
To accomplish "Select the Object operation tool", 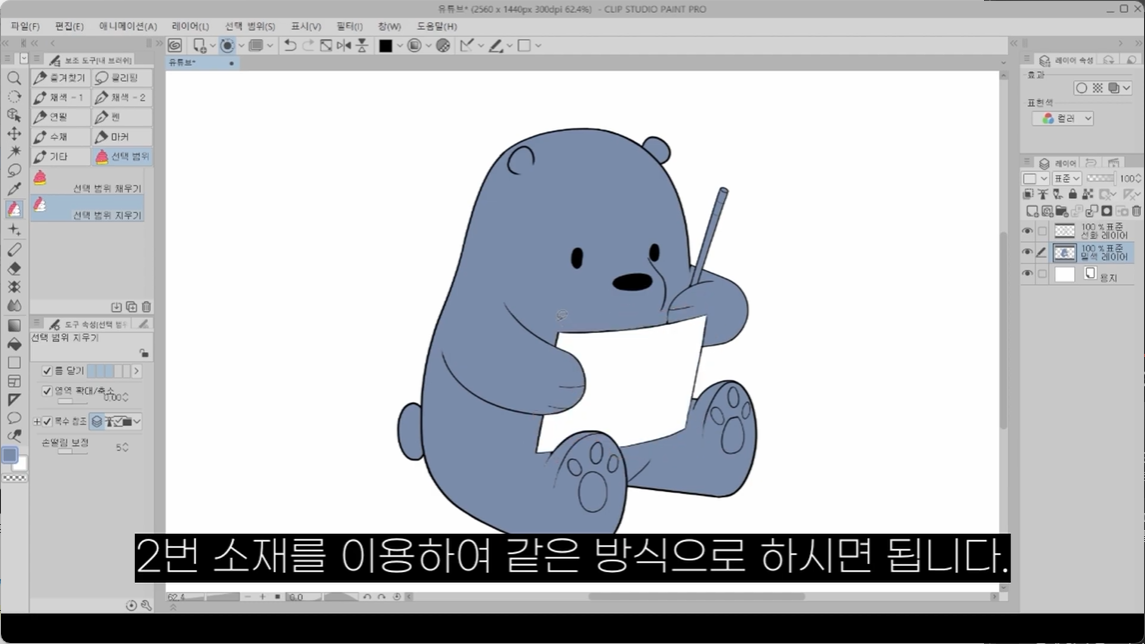I will pyautogui.click(x=14, y=115).
